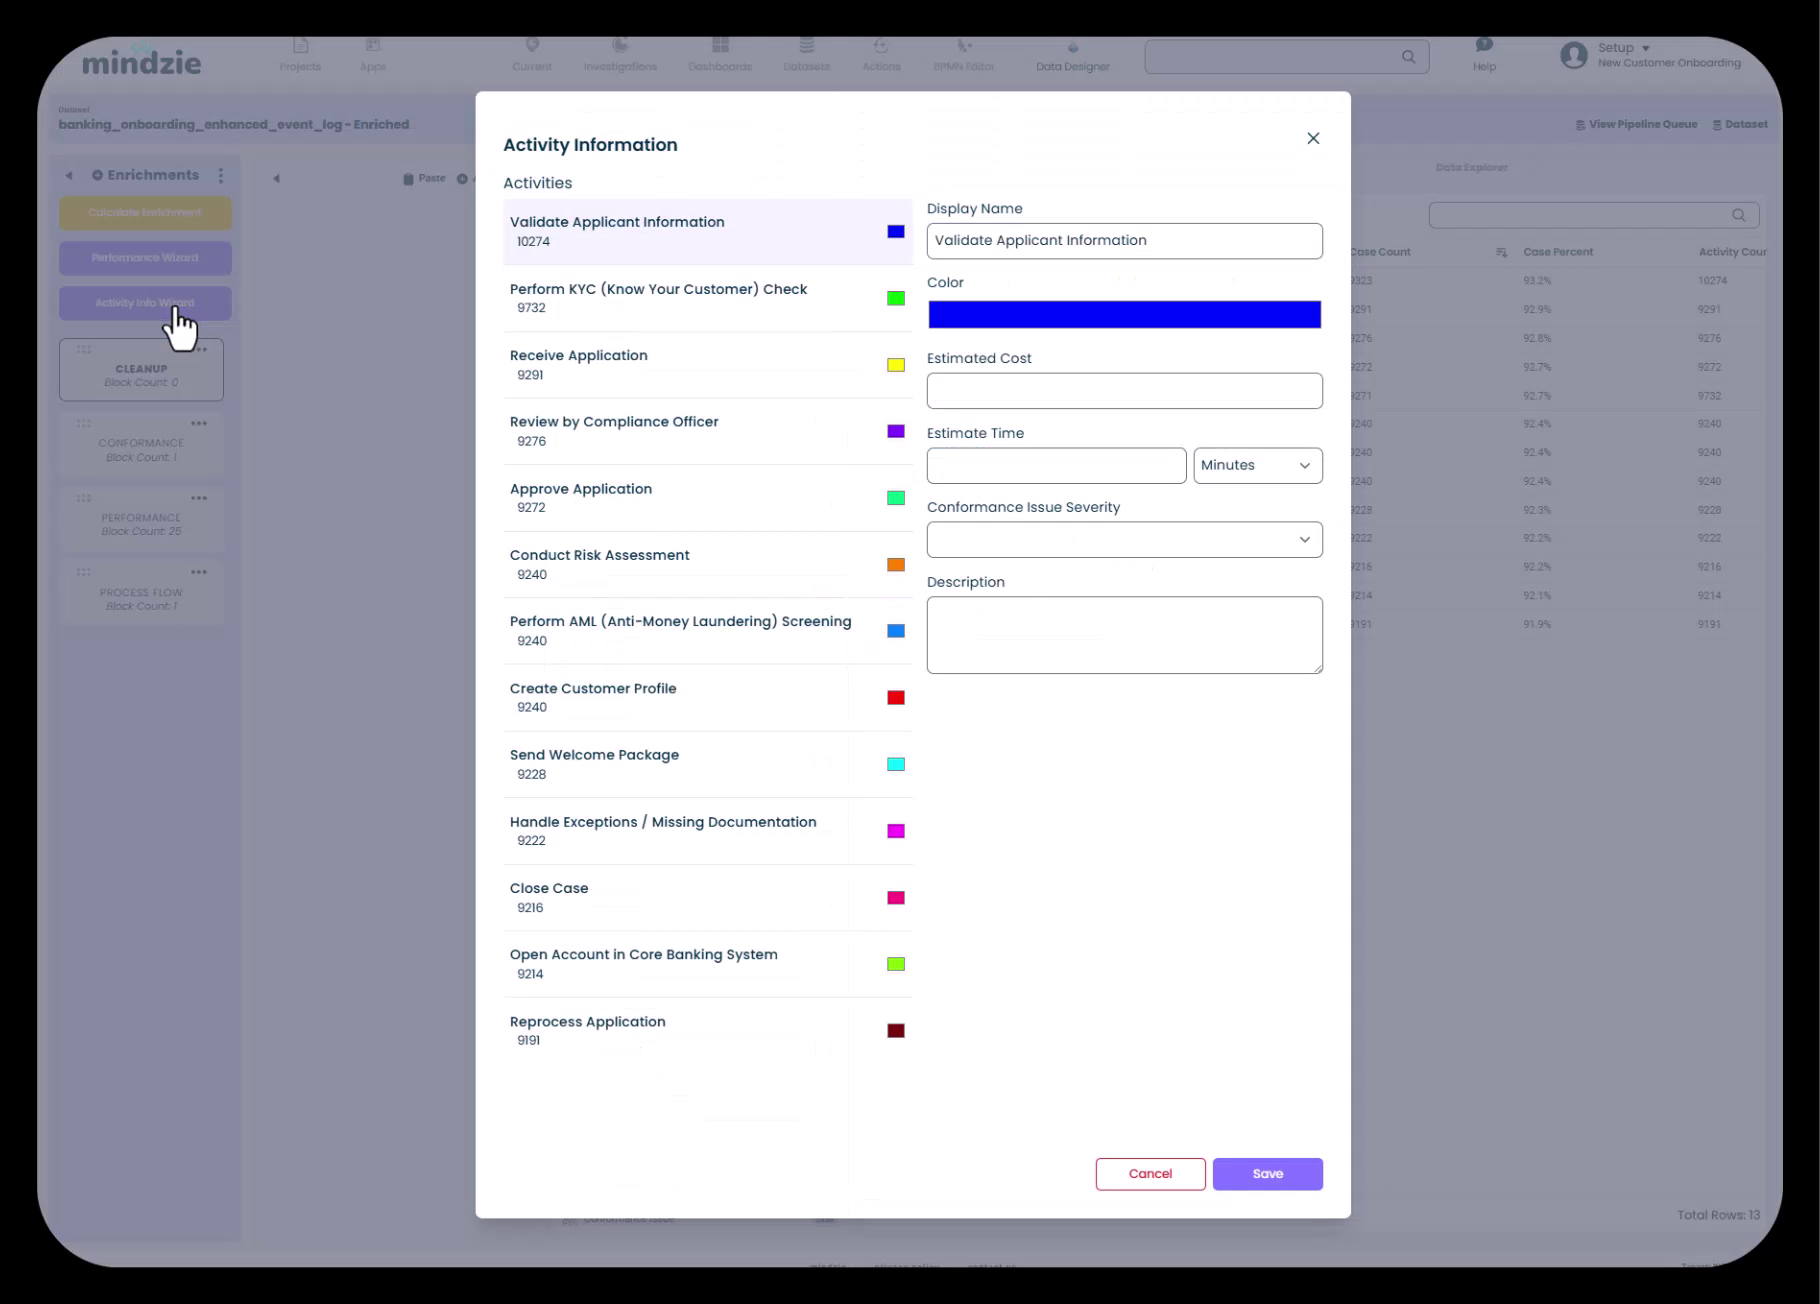Screen dimensions: 1820x1304
Task: Click into the Description text area
Action: (x=1124, y=635)
